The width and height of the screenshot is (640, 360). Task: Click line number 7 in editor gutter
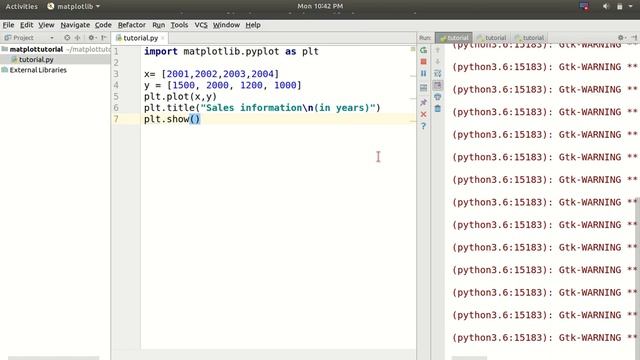(x=116, y=119)
